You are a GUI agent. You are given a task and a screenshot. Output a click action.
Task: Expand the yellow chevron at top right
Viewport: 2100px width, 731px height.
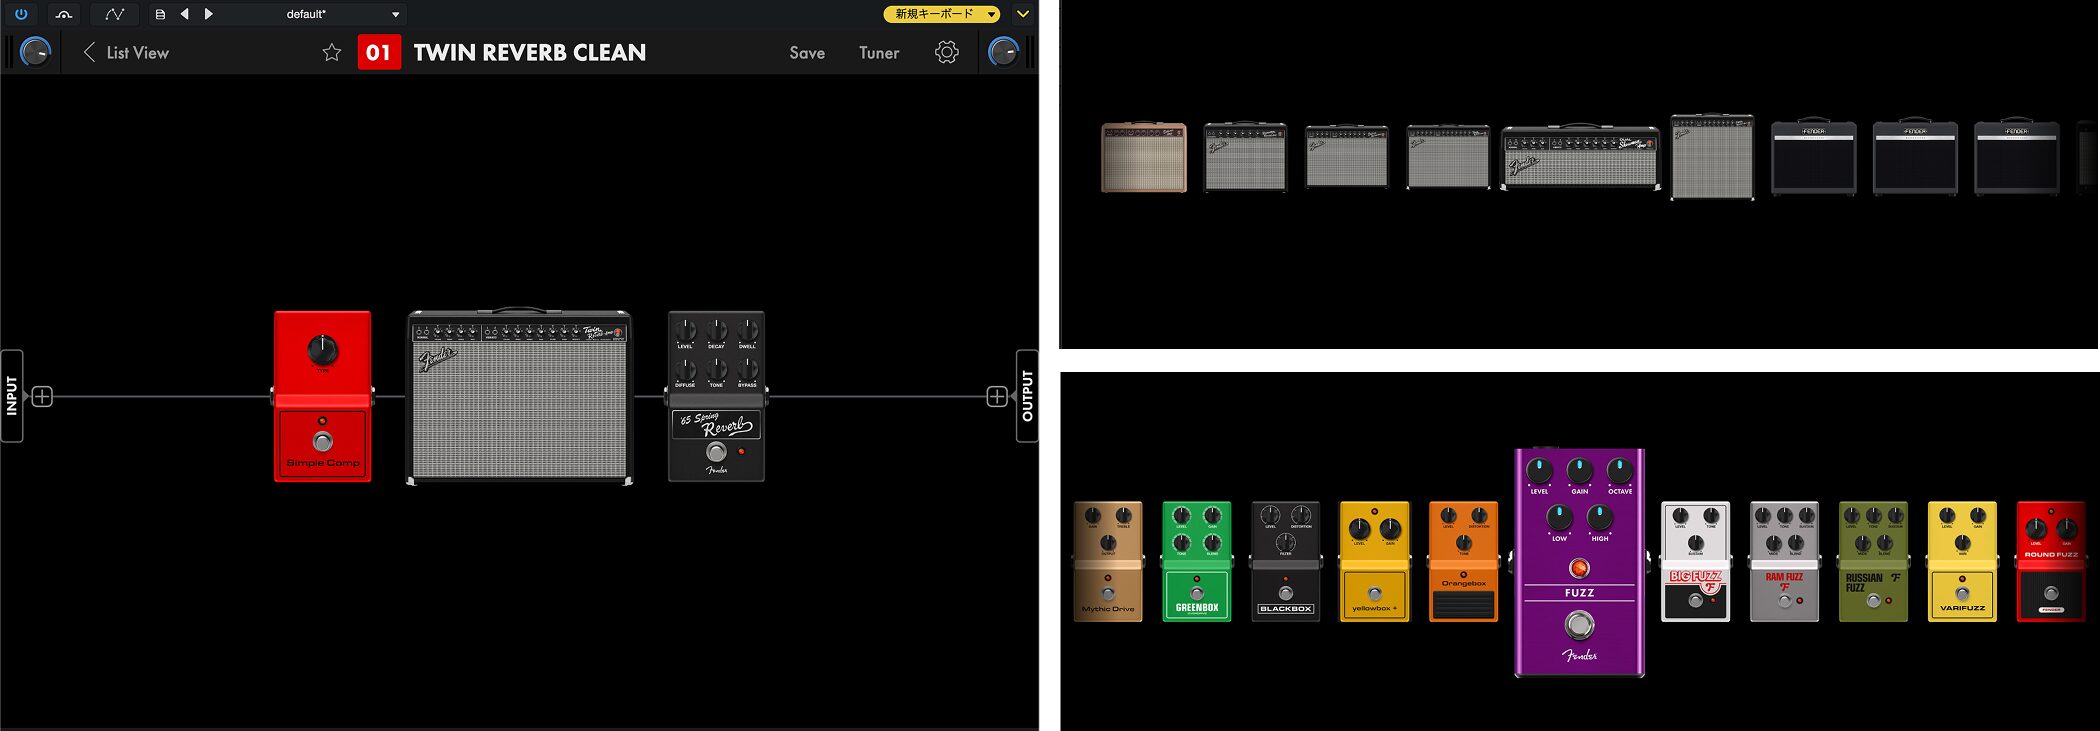[x=1022, y=14]
